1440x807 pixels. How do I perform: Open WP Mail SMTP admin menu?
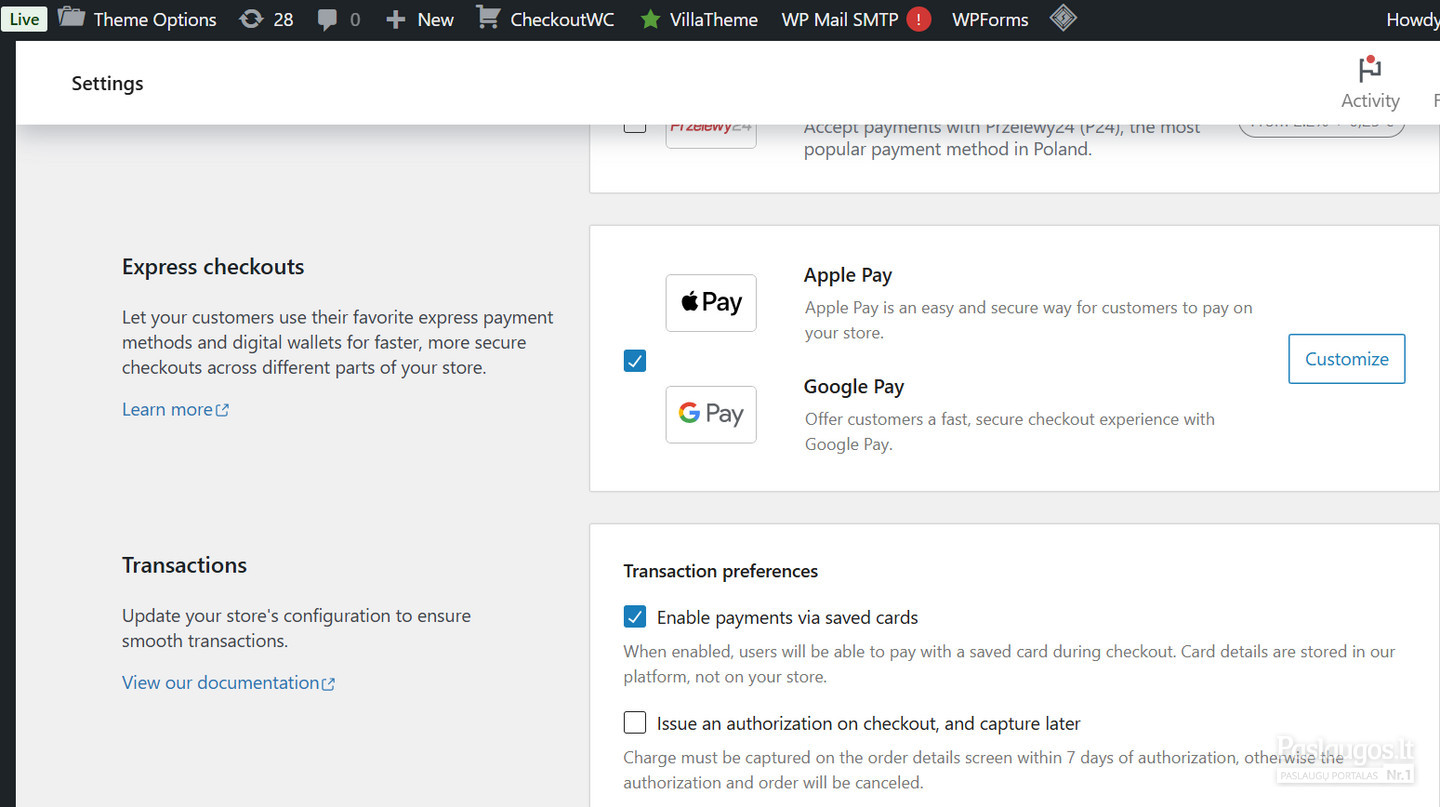coord(840,19)
